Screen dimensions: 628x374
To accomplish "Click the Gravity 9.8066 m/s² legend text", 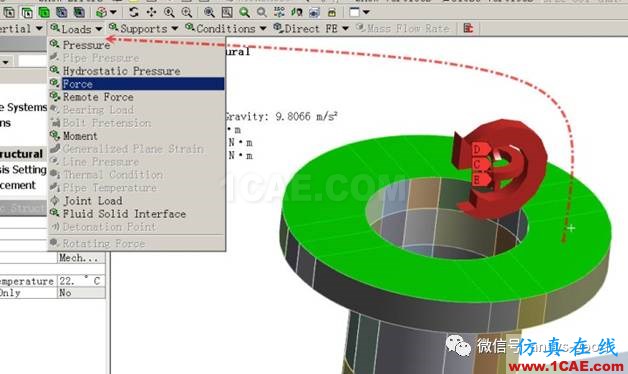I will click(281, 117).
